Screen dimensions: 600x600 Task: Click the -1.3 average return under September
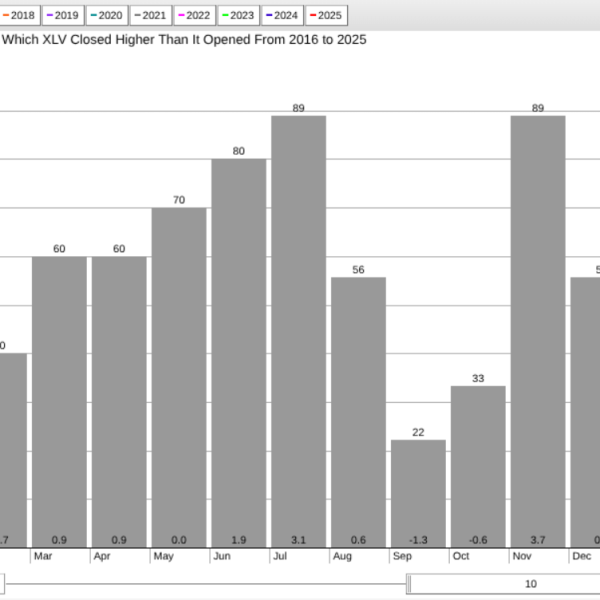(x=418, y=540)
